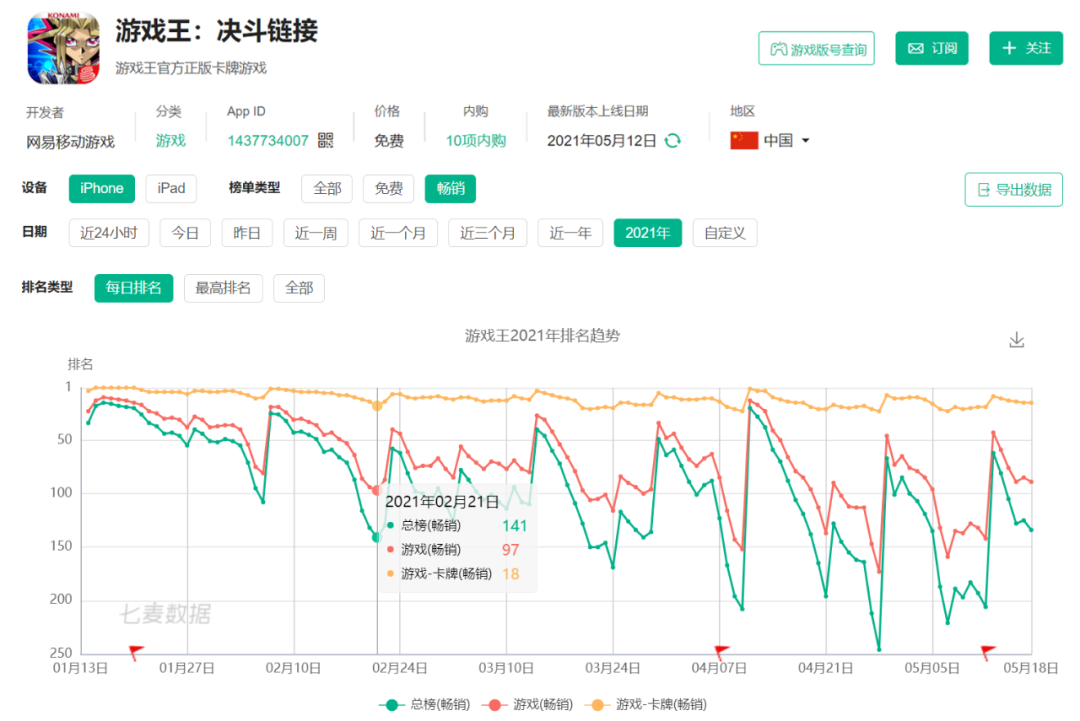
Task: Select 畅销 chart type
Action: point(450,189)
